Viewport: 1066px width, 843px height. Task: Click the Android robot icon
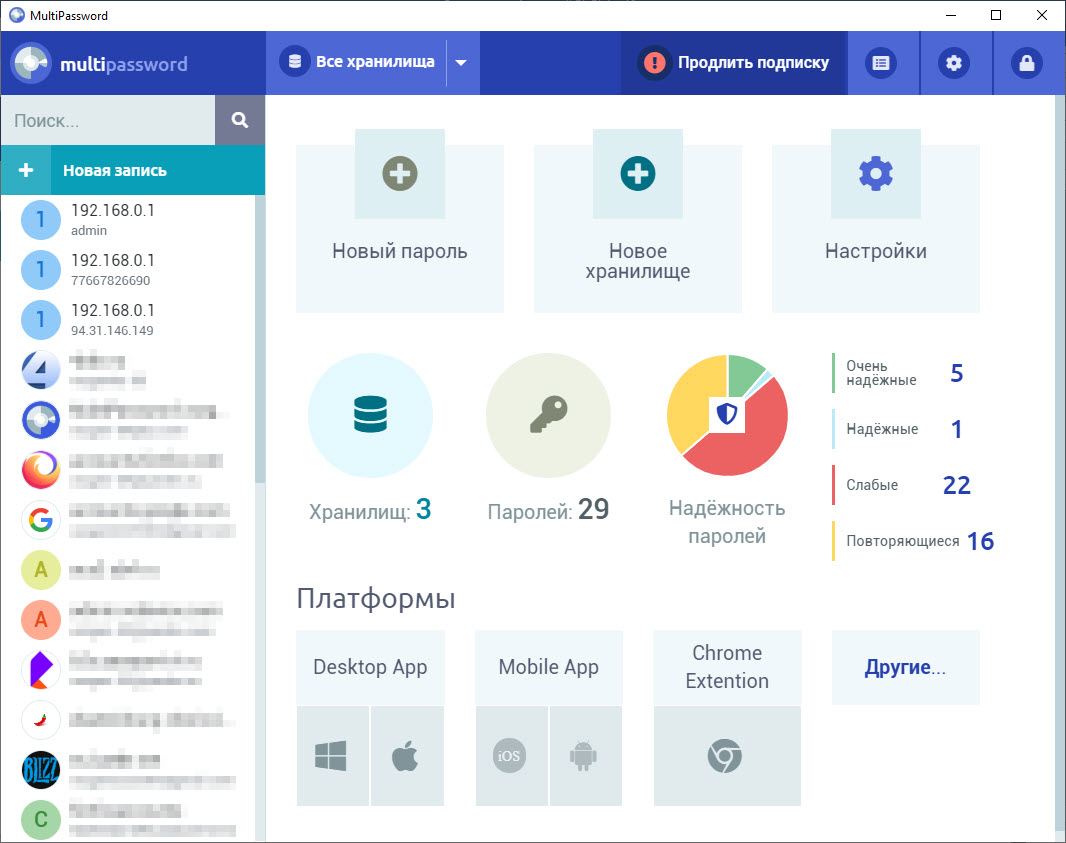pos(585,756)
